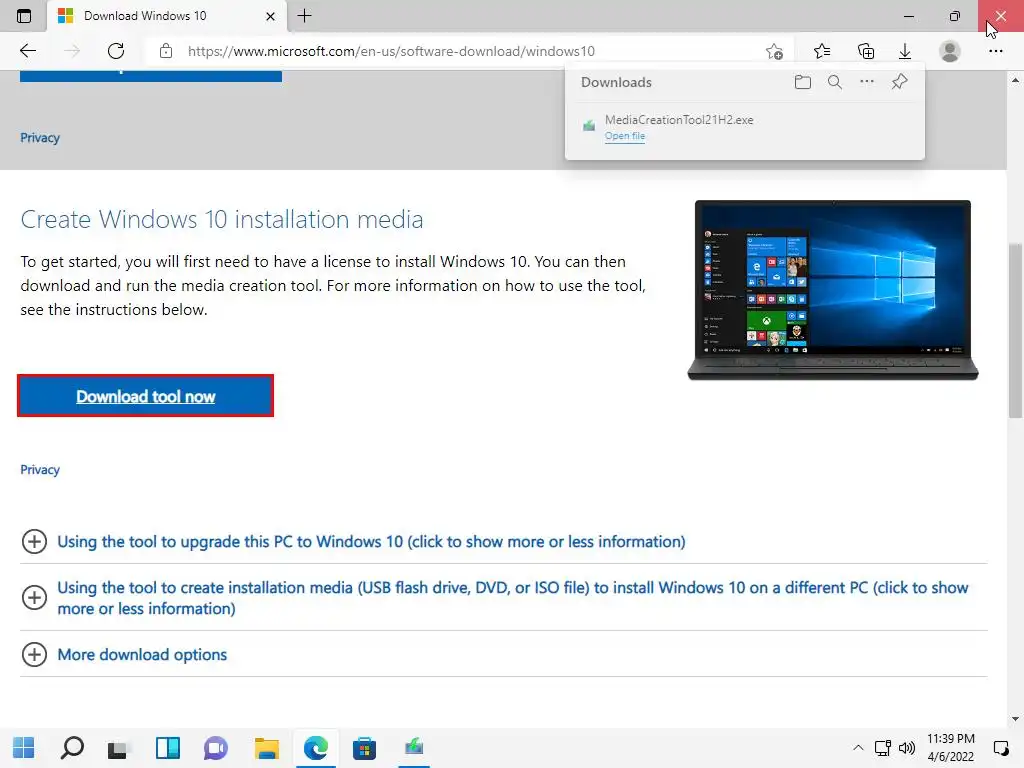Image resolution: width=1024 pixels, height=768 pixels.
Task: Open network status tray icon
Action: (x=883, y=748)
